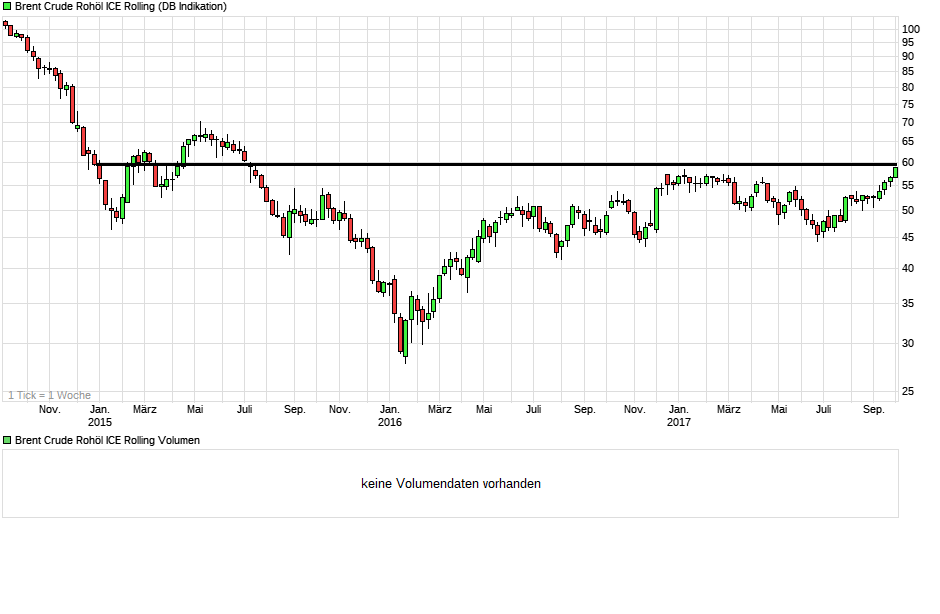Click the 'Juli' label after Mai 2017
The height and width of the screenshot is (614, 940).
tap(823, 410)
